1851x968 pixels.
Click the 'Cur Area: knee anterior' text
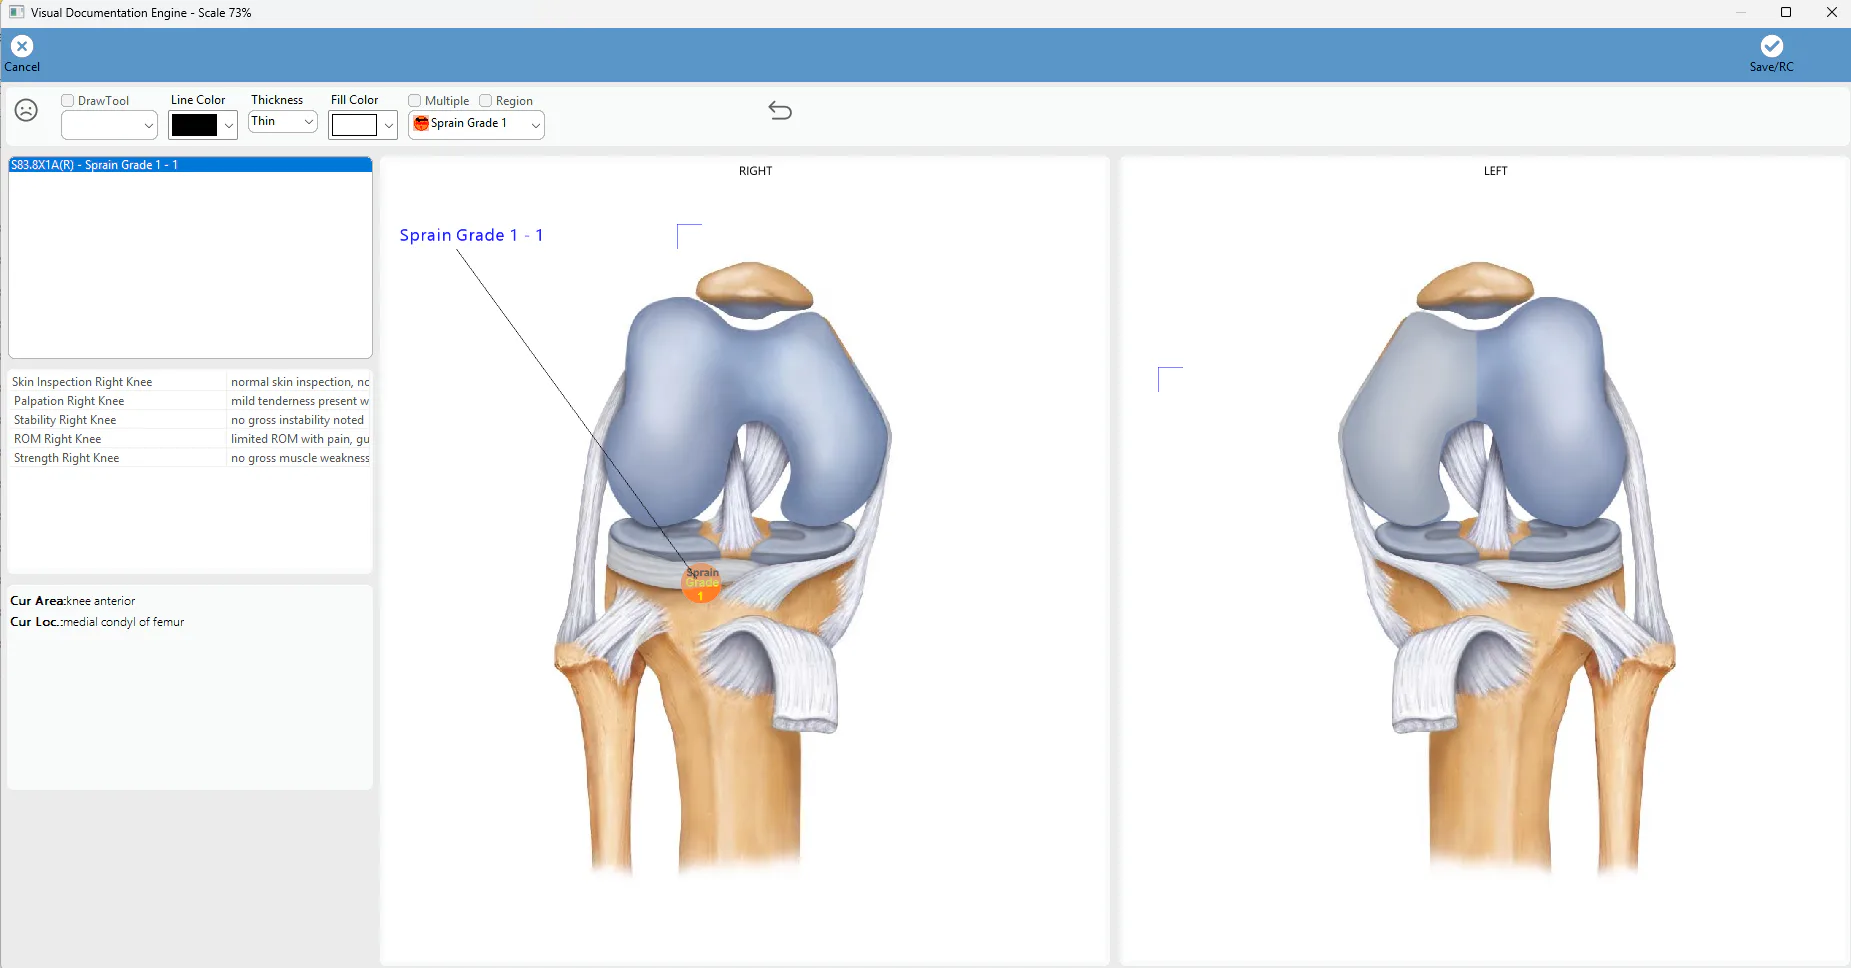pos(73,601)
